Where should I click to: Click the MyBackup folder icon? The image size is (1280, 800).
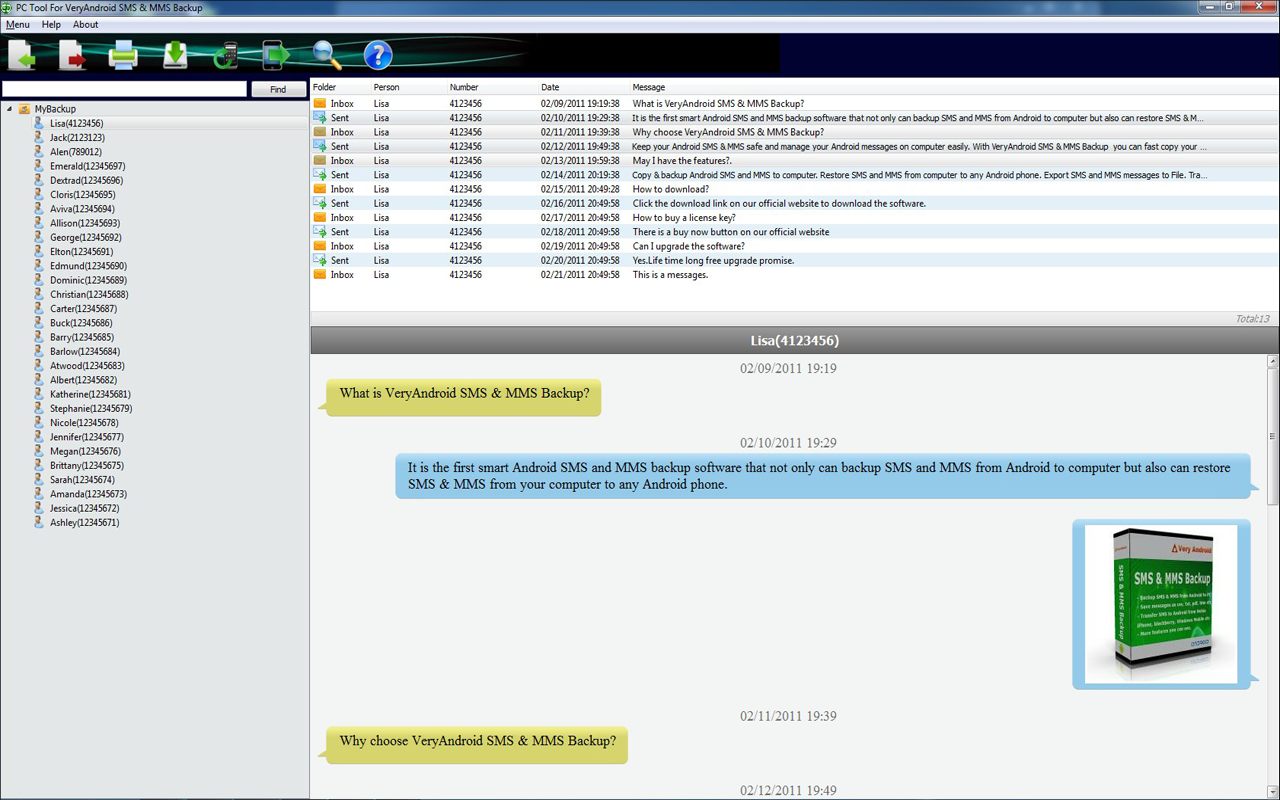pos(23,108)
